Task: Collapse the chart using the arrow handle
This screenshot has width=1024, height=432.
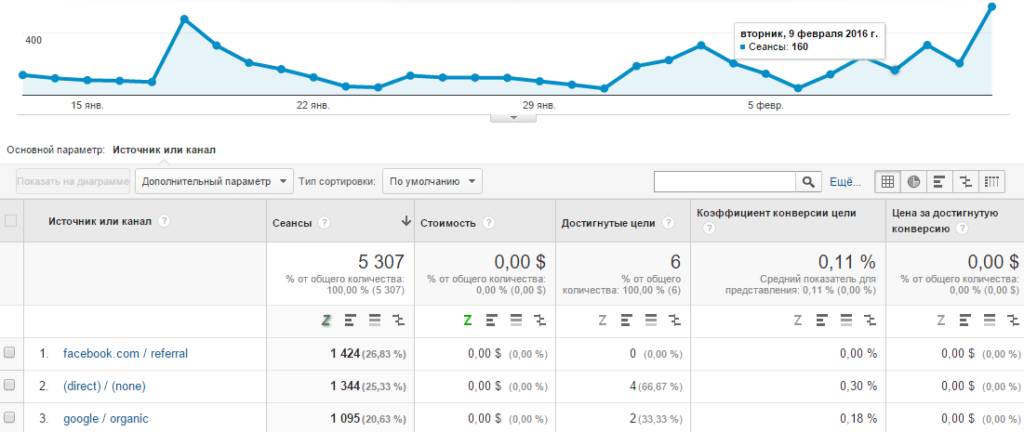Action: click(x=515, y=117)
